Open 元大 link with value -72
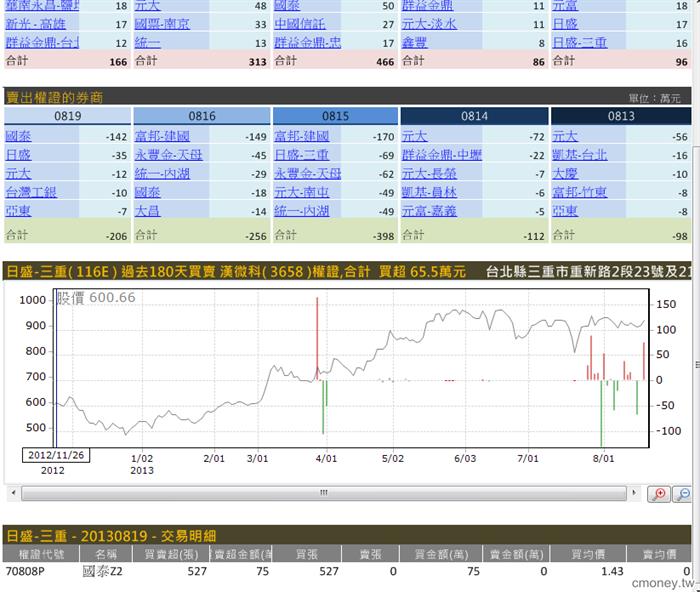Viewport: 700px width, 592px height. click(414, 136)
